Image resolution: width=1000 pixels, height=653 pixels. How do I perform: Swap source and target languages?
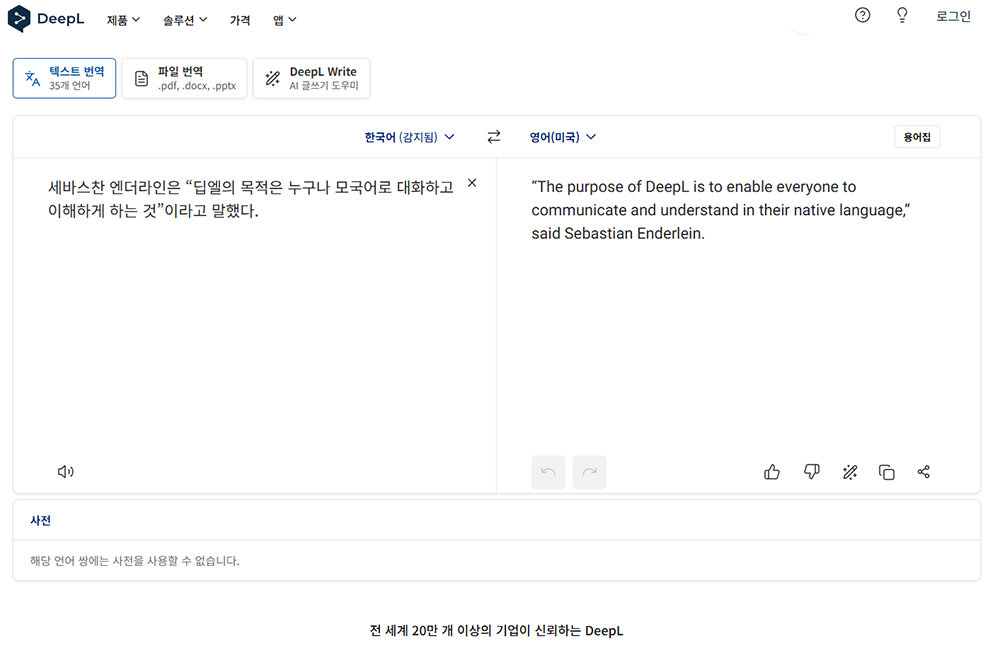coord(493,137)
